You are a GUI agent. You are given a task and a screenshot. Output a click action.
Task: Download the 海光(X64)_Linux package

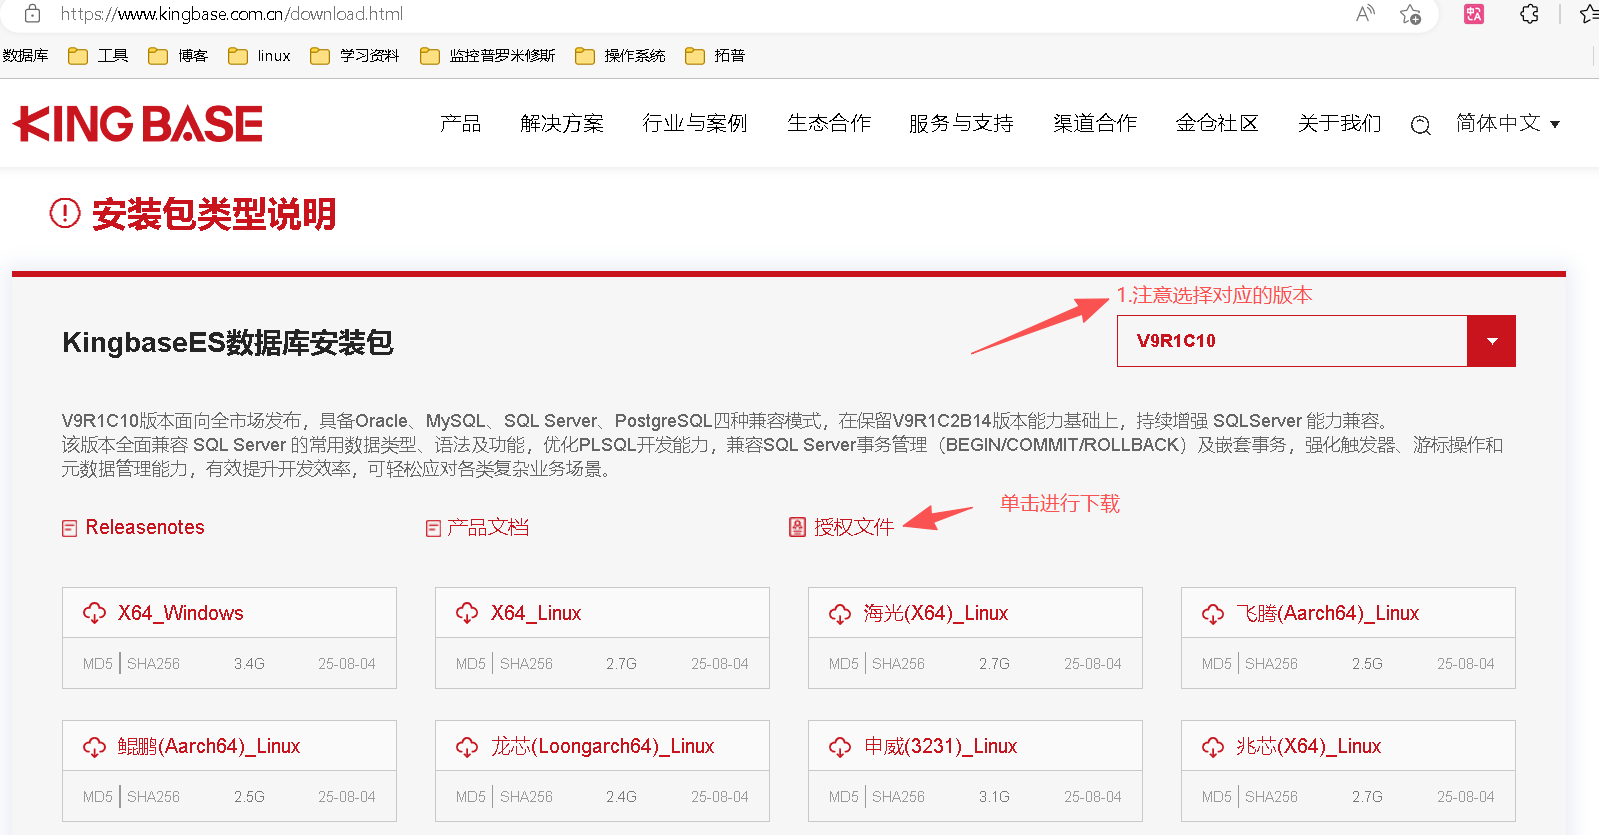click(x=936, y=613)
